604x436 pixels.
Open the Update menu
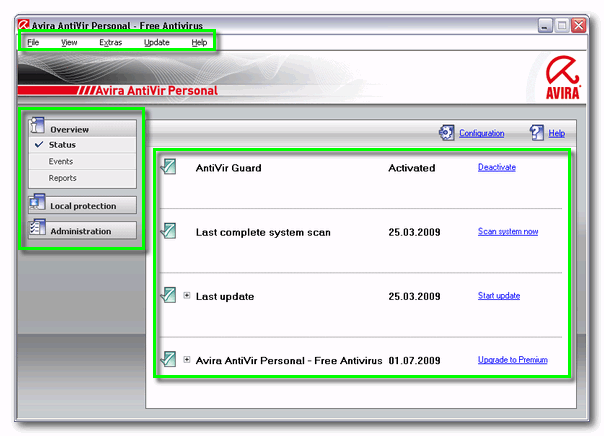(x=156, y=42)
